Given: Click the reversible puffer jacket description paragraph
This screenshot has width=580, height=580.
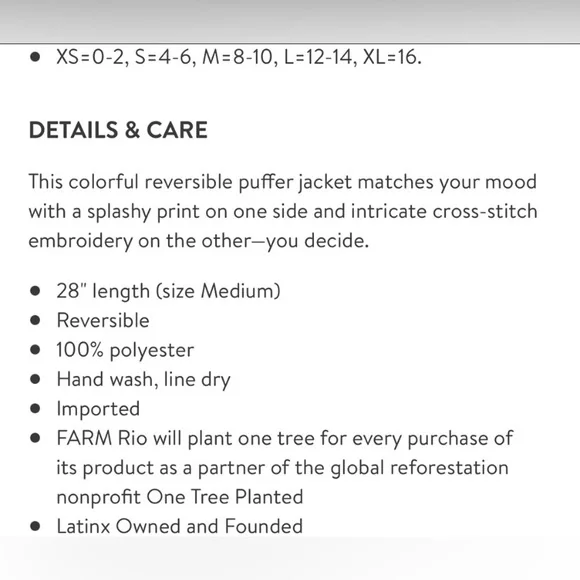Looking at the screenshot, I should 283,211.
